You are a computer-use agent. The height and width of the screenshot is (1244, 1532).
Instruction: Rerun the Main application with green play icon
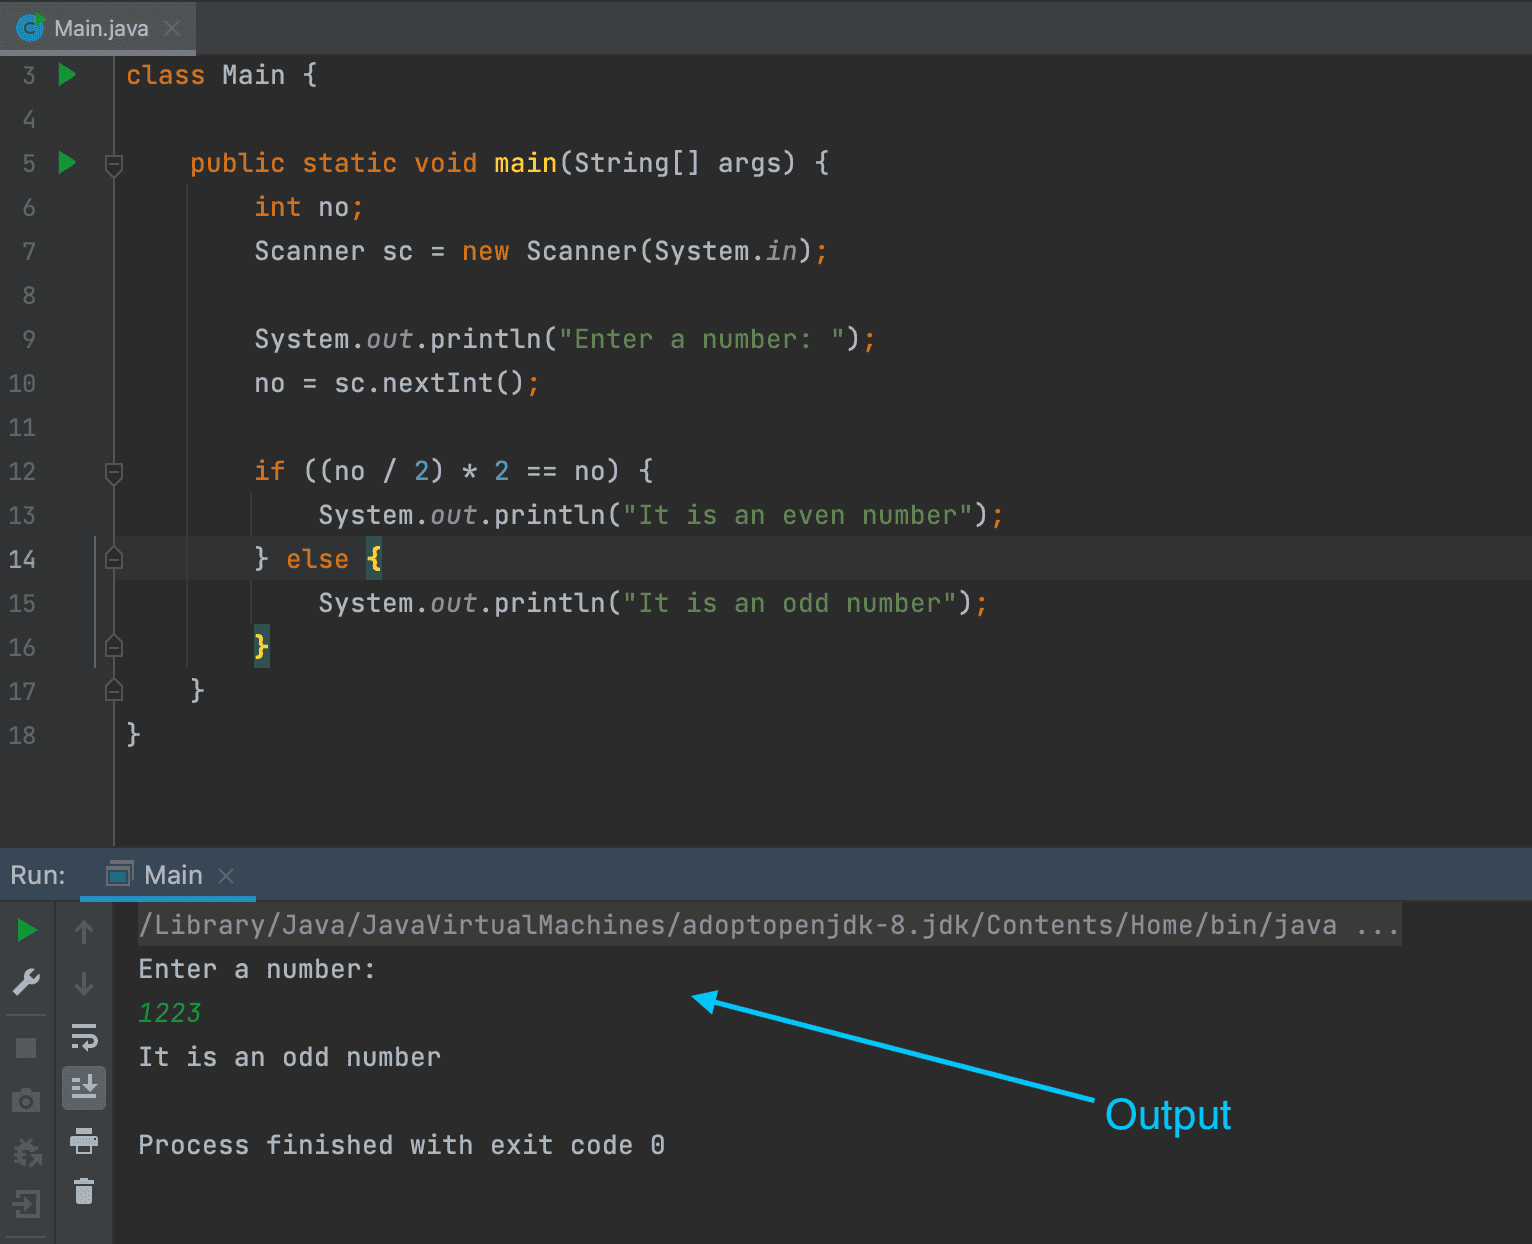pos(26,930)
